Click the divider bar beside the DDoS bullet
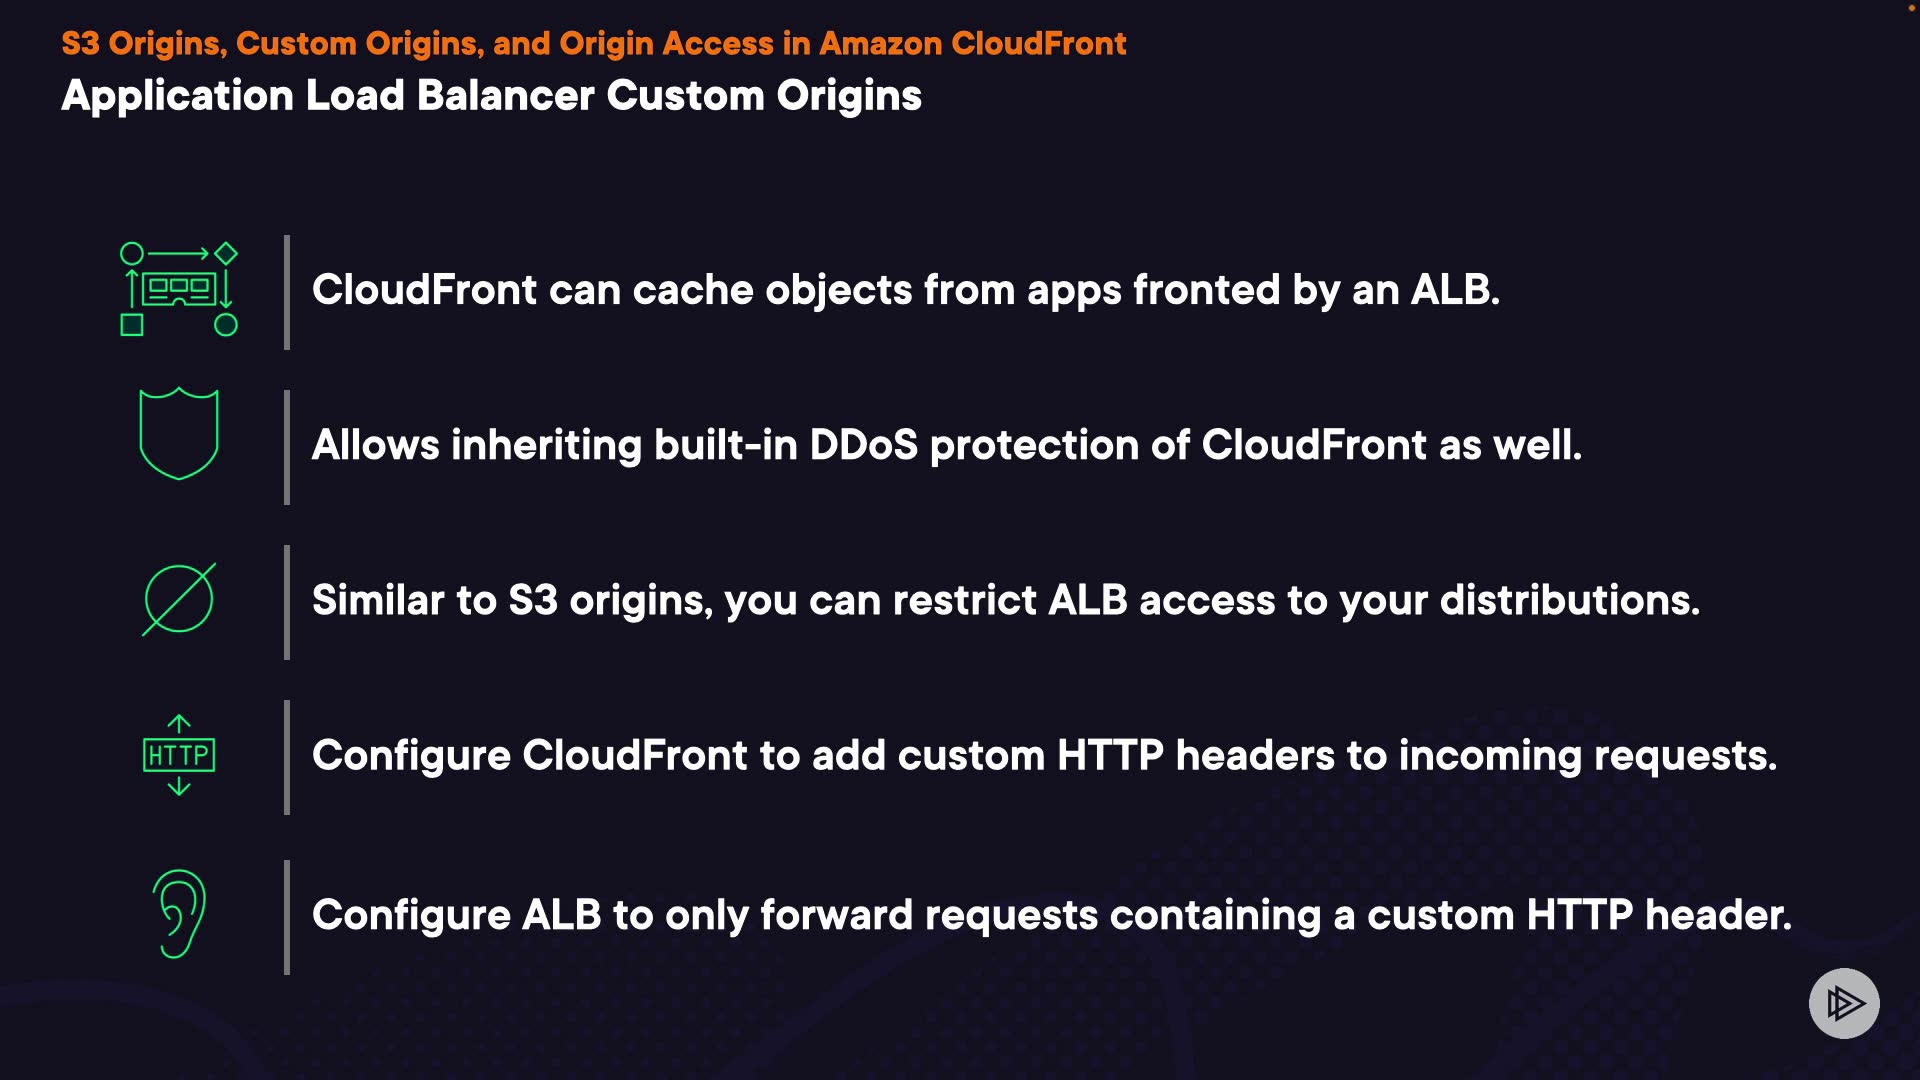Screen dimensions: 1920x1080 pyautogui.click(x=287, y=447)
